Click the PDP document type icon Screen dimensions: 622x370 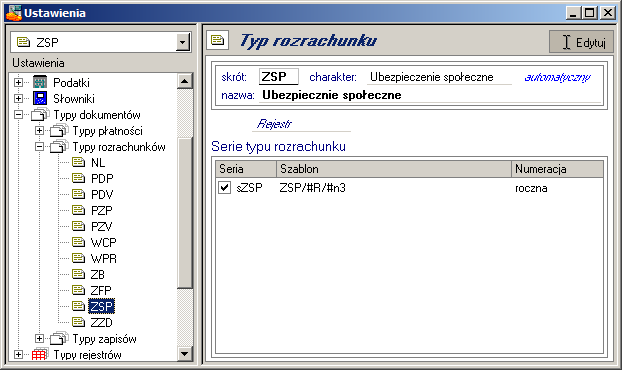79,178
